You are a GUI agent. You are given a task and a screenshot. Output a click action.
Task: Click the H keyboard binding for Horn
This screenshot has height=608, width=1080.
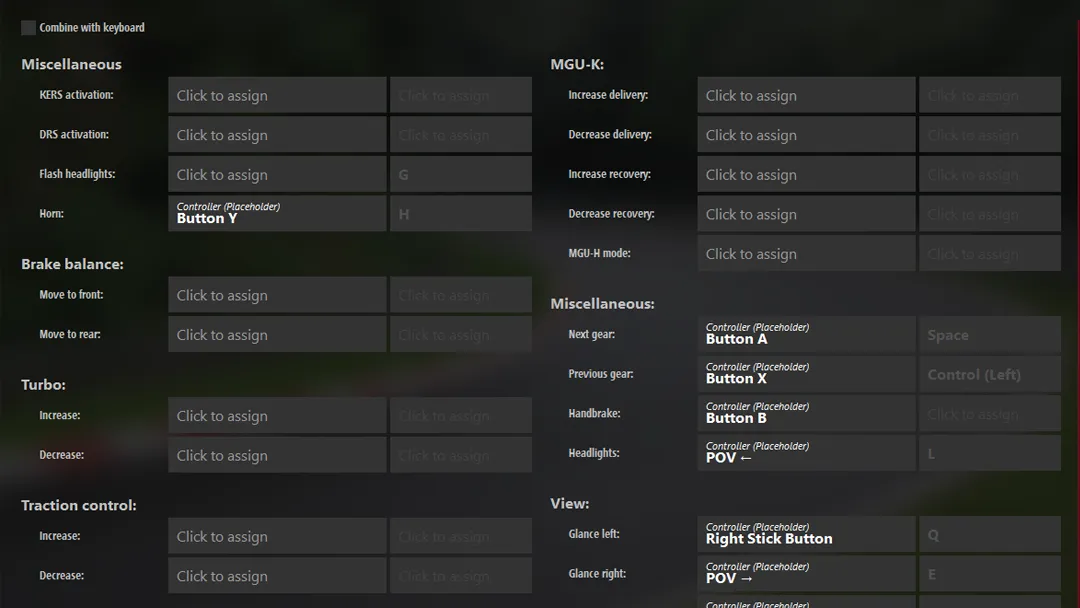[x=460, y=213]
